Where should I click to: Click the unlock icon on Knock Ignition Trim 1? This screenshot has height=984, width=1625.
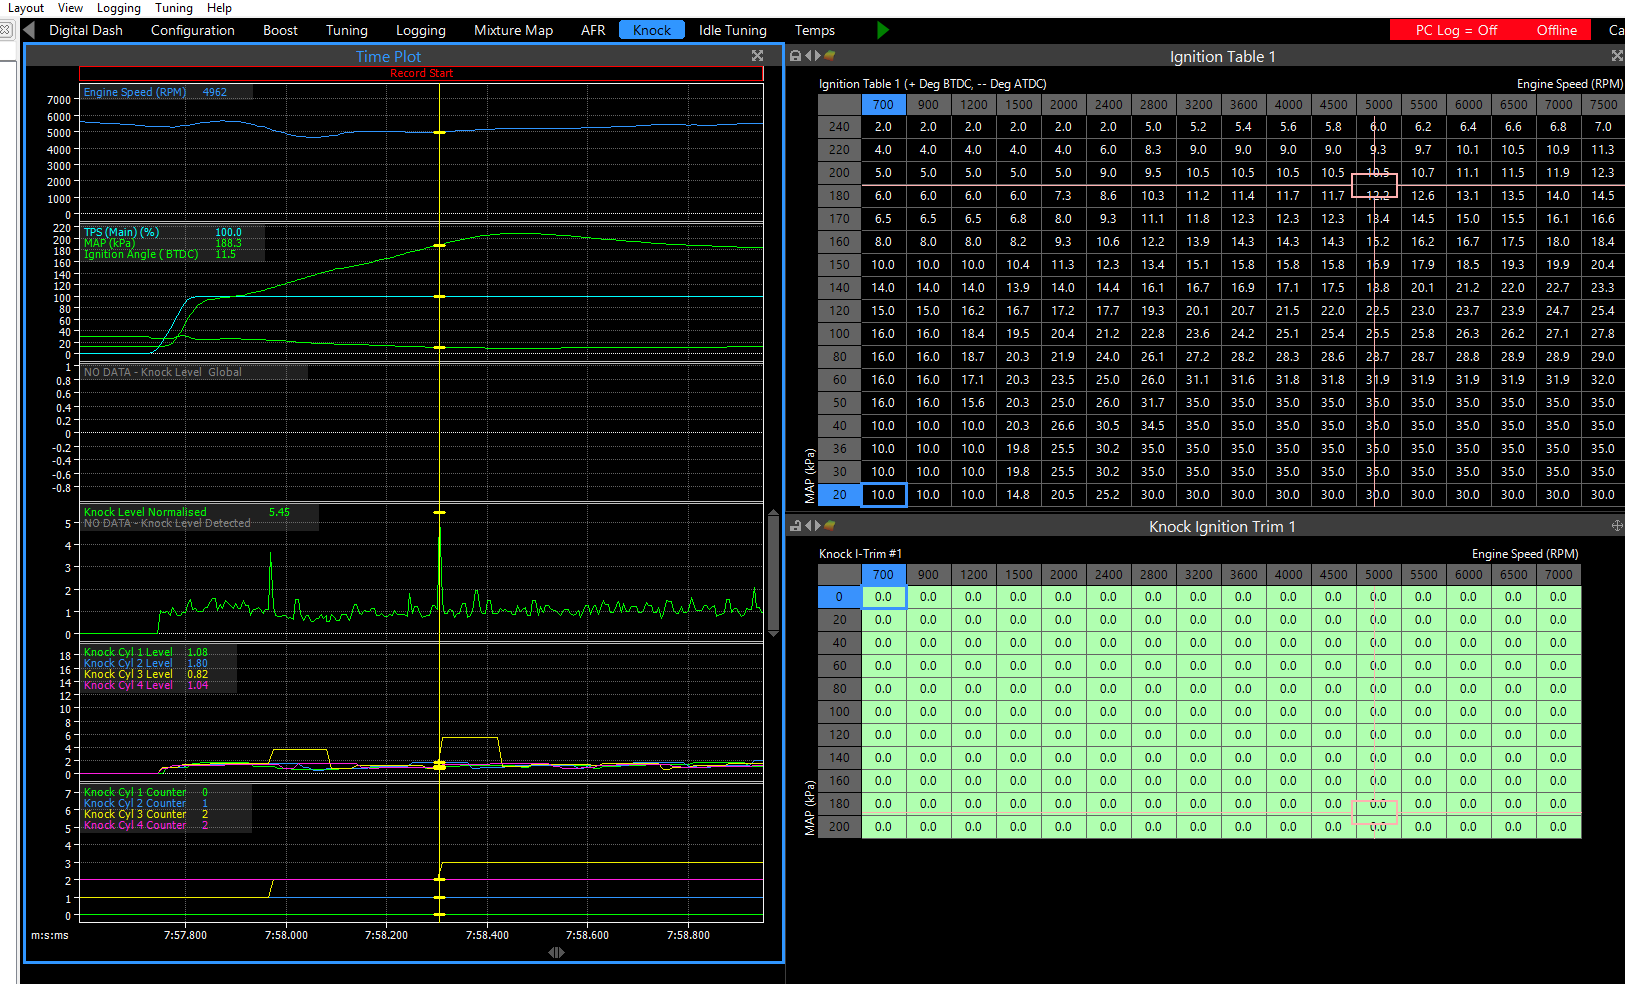coord(795,526)
